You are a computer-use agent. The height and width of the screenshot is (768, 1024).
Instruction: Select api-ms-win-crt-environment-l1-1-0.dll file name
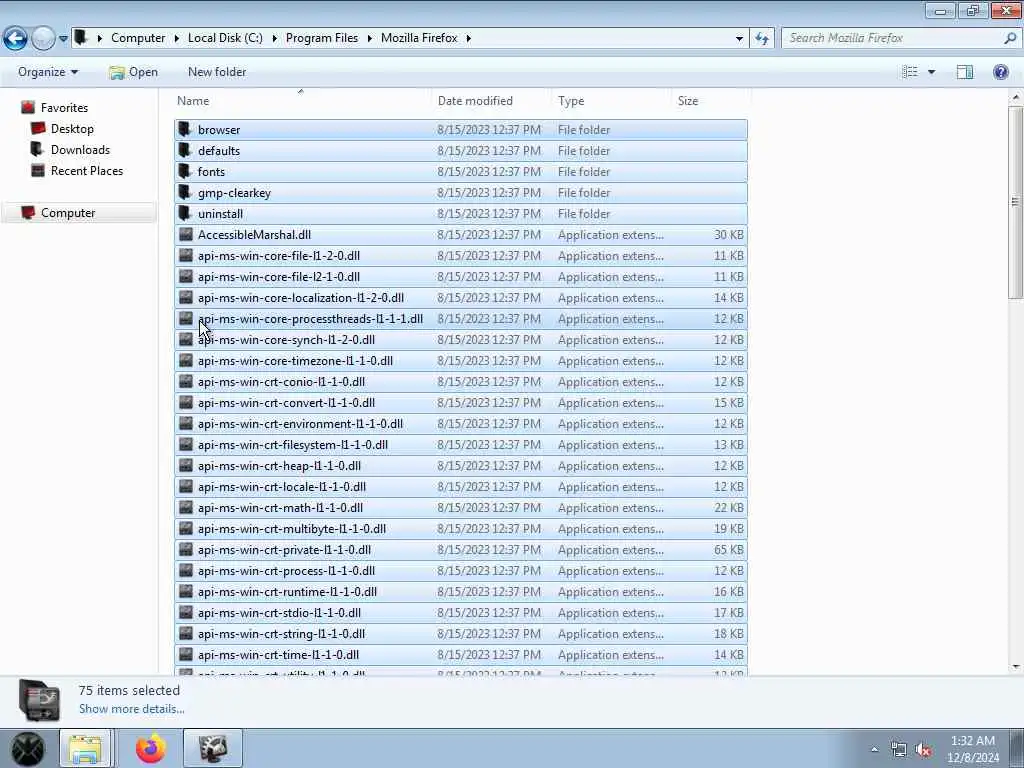coord(300,423)
